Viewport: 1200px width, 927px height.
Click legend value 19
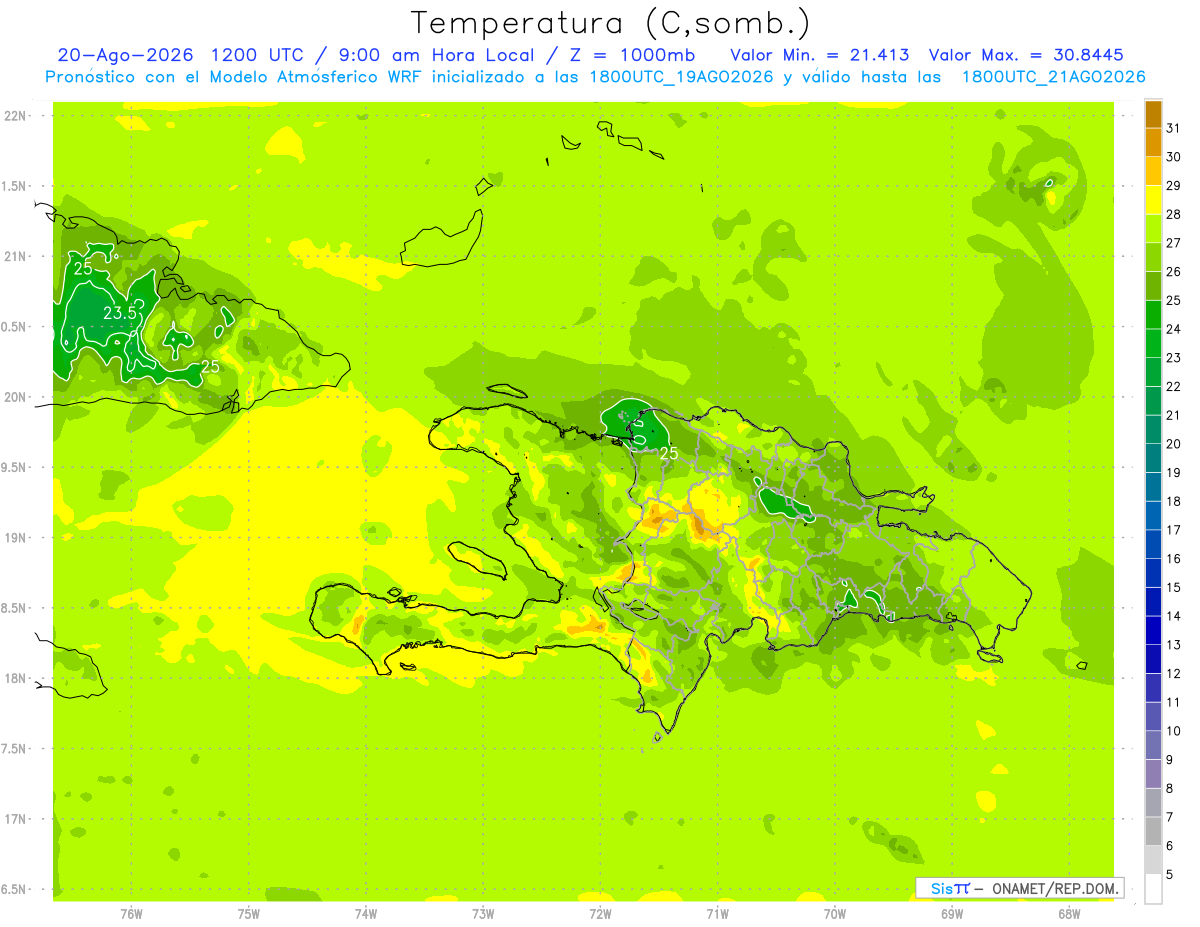tap(1174, 472)
